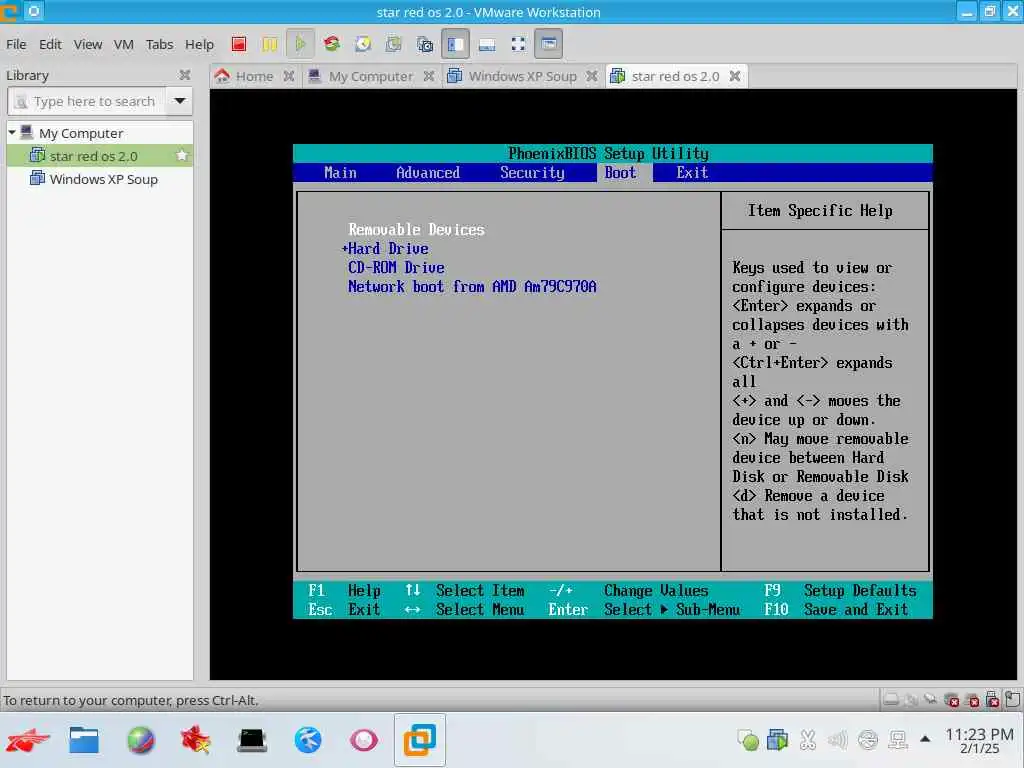Click the +Hard Drive boot entry
The width and height of the screenshot is (1024, 768).
coord(385,249)
